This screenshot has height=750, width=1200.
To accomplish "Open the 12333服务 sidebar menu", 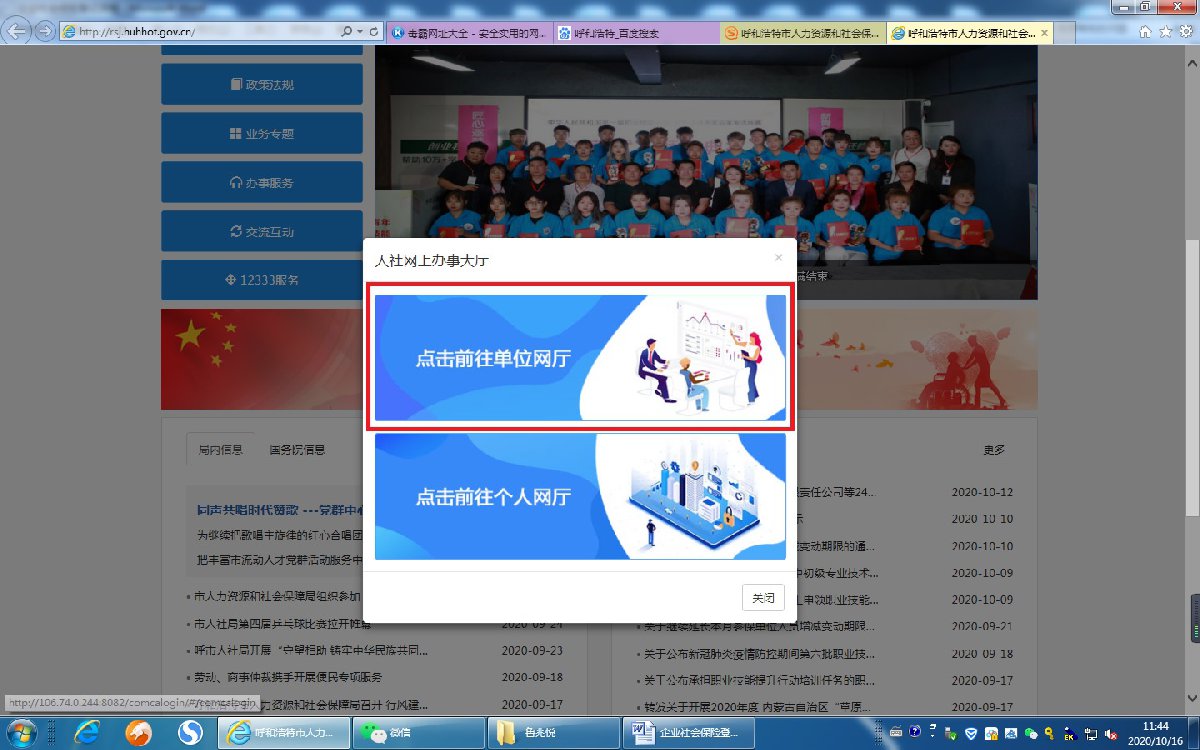I will (262, 280).
